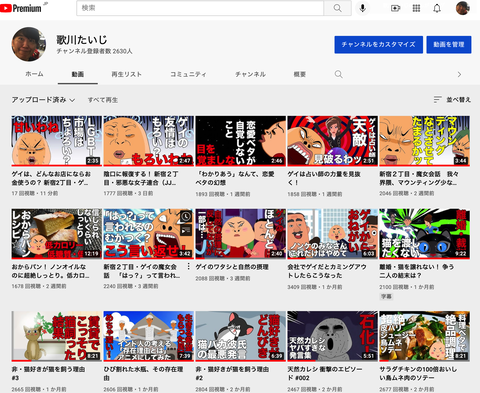This screenshot has height=393, width=480.
Task: Click the 動画を管理 button
Action: [x=449, y=44]
